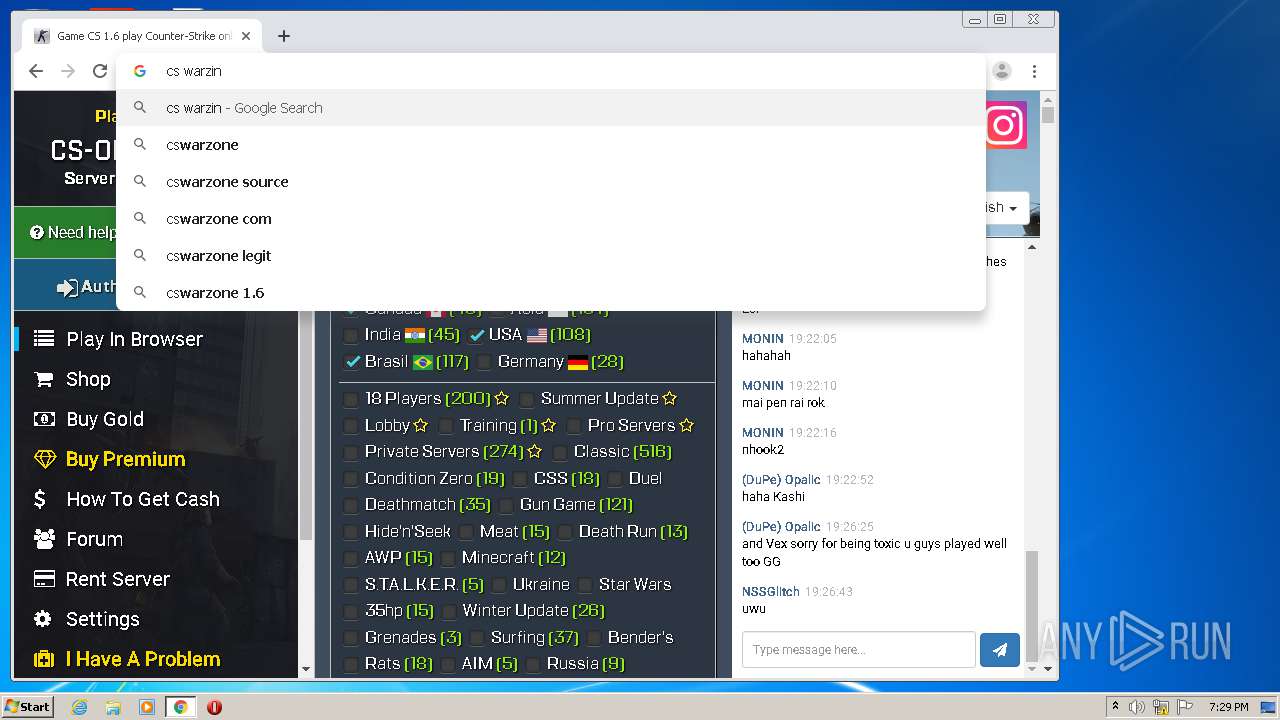
Task: Click the Chrome taskbar icon
Action: pyautogui.click(x=180, y=707)
